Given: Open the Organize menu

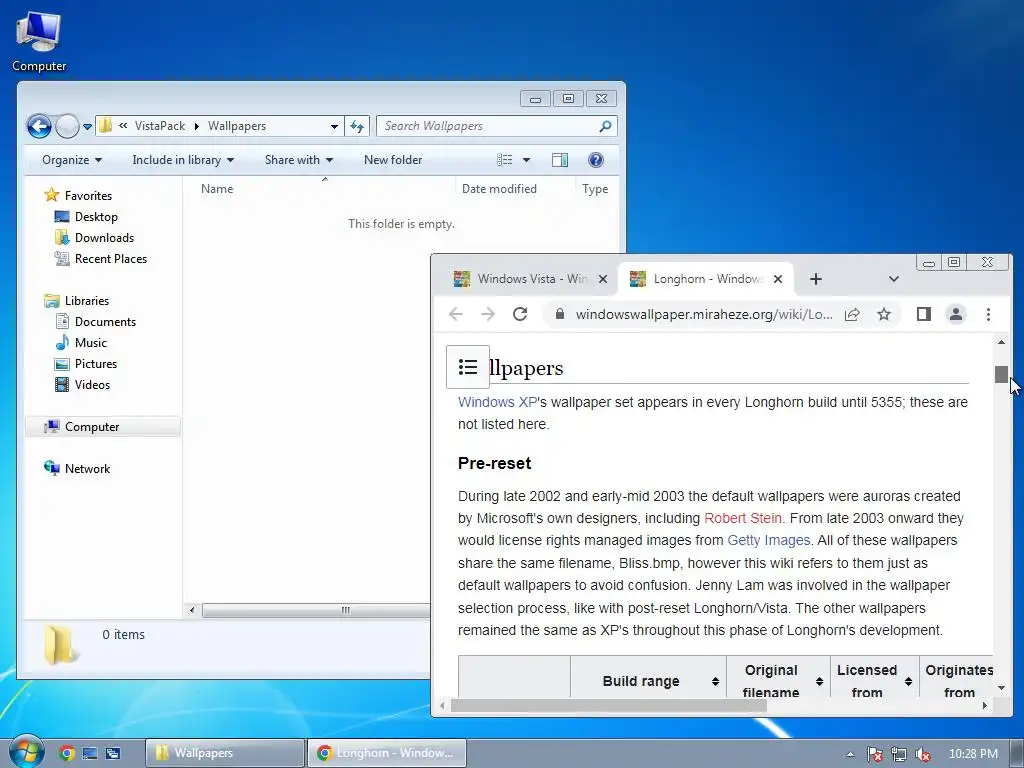Looking at the screenshot, I should pos(72,160).
